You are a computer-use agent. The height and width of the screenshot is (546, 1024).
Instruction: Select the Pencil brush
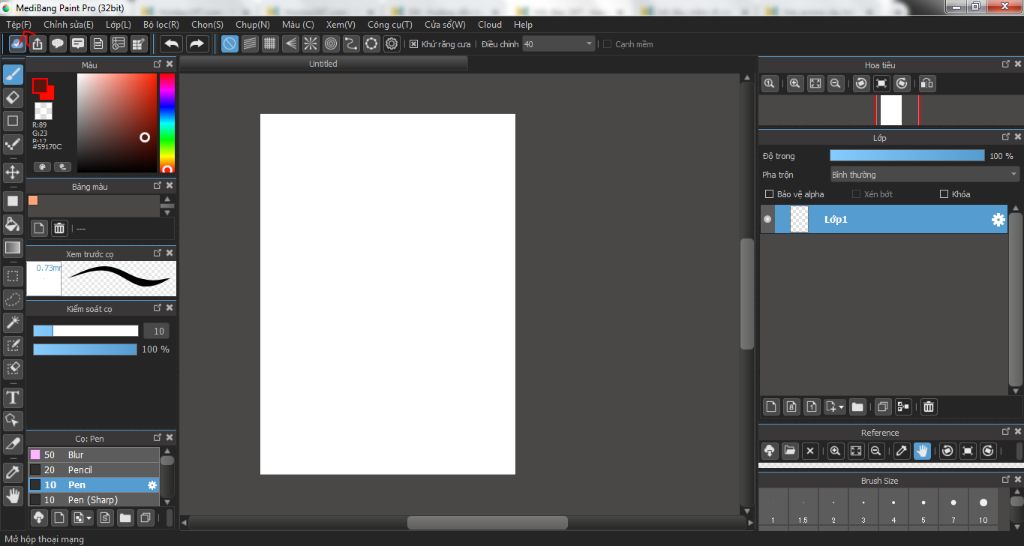93,470
